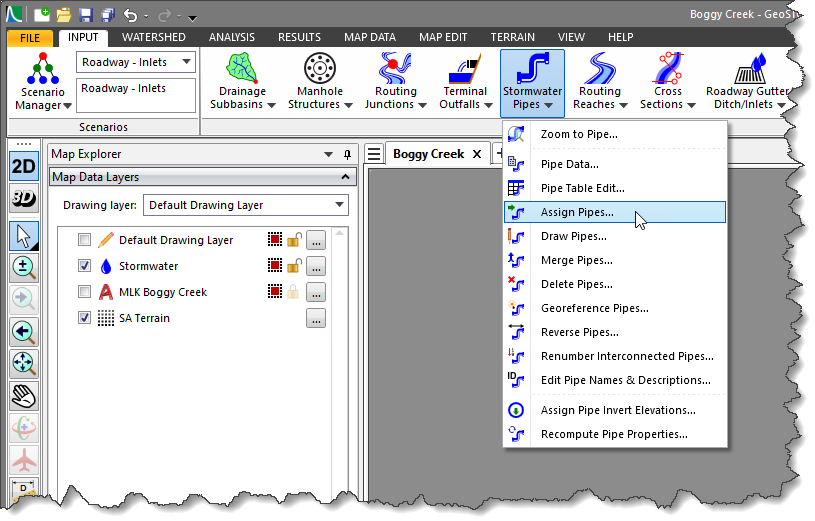Toggle lock on Default Drawing Layer
The width and height of the screenshot is (815, 521).
tap(294, 240)
